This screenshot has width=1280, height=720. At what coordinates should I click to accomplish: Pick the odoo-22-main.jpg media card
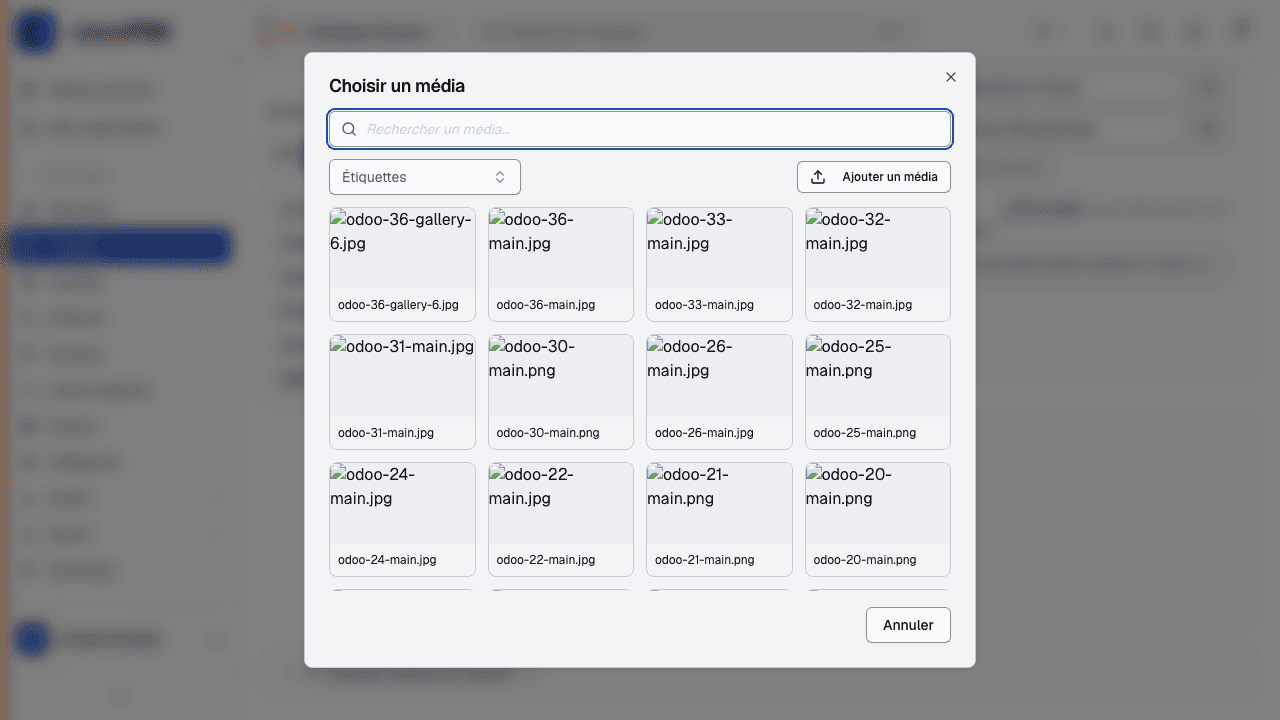click(561, 519)
